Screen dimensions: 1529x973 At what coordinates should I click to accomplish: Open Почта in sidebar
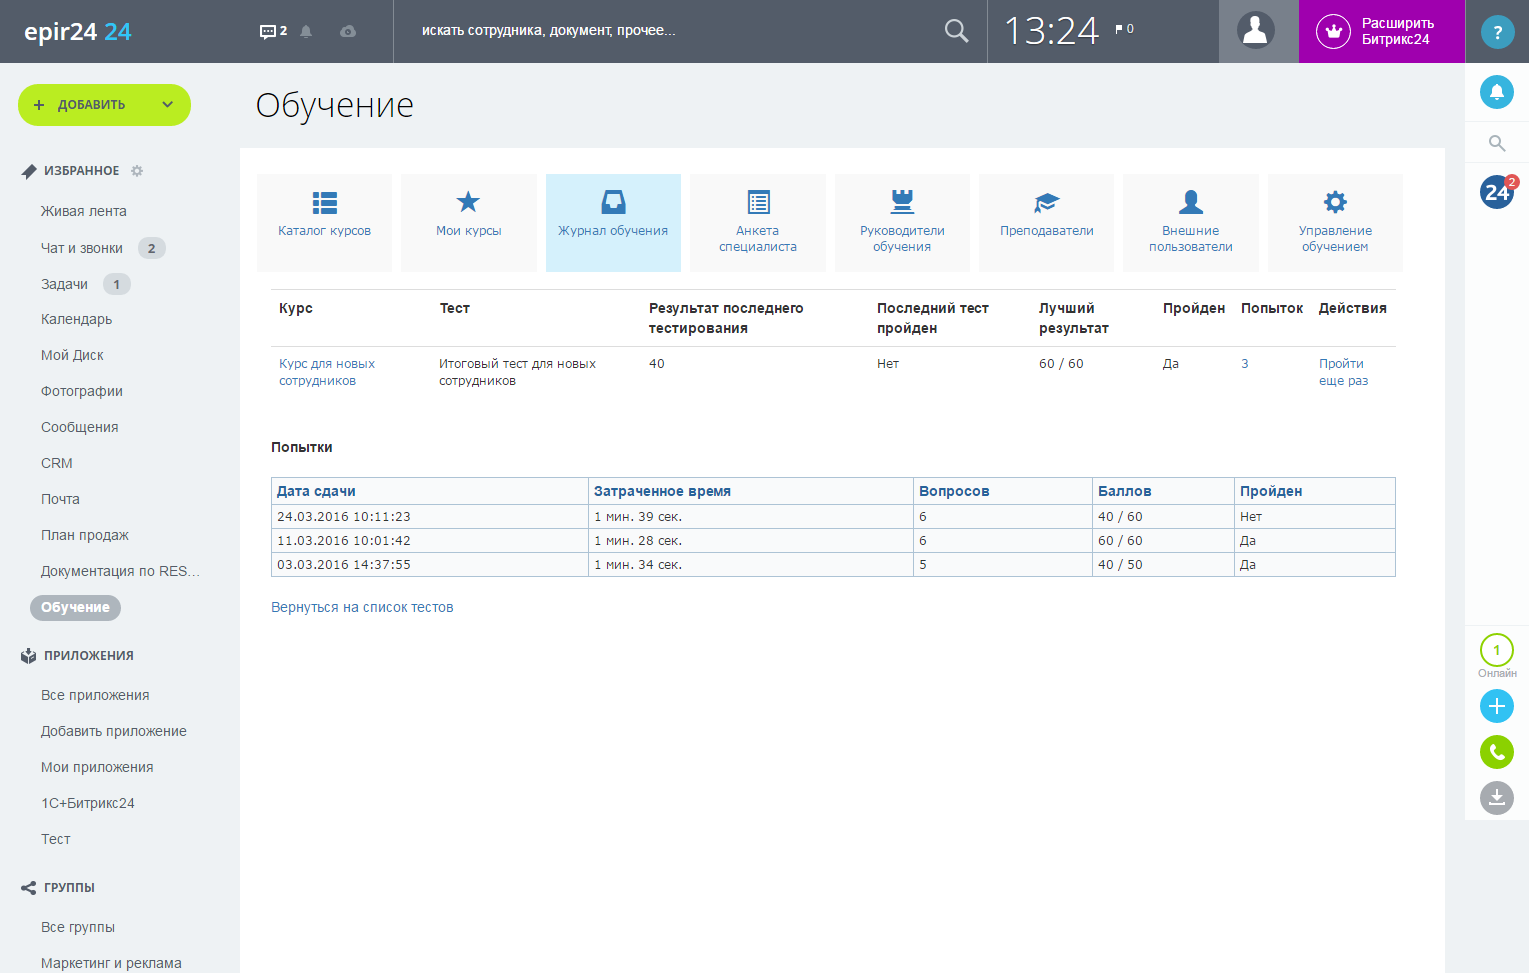[x=60, y=499]
